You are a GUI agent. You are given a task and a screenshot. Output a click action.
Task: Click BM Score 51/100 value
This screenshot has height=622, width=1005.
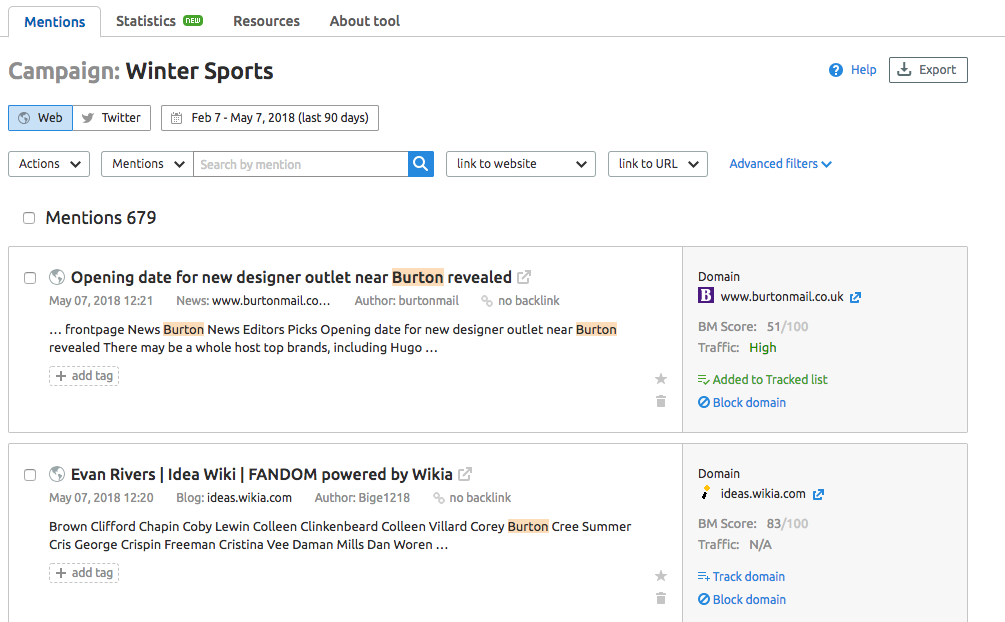(x=788, y=326)
